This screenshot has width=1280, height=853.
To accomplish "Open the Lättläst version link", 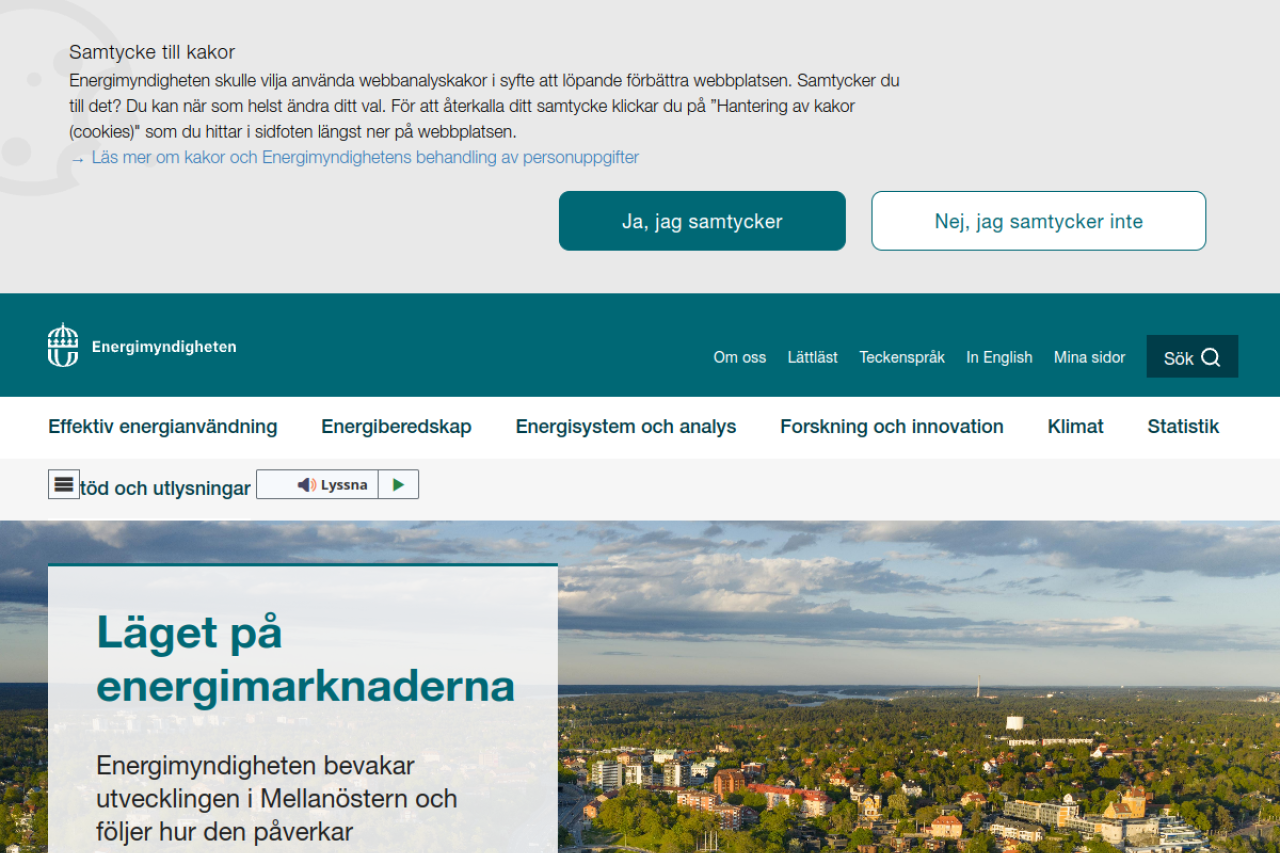I will [x=812, y=357].
